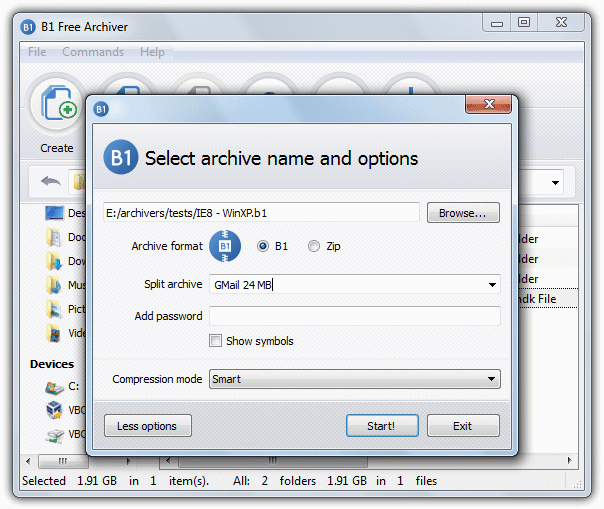Click the Create archive toolbar icon
The image size is (604, 509).
57,104
